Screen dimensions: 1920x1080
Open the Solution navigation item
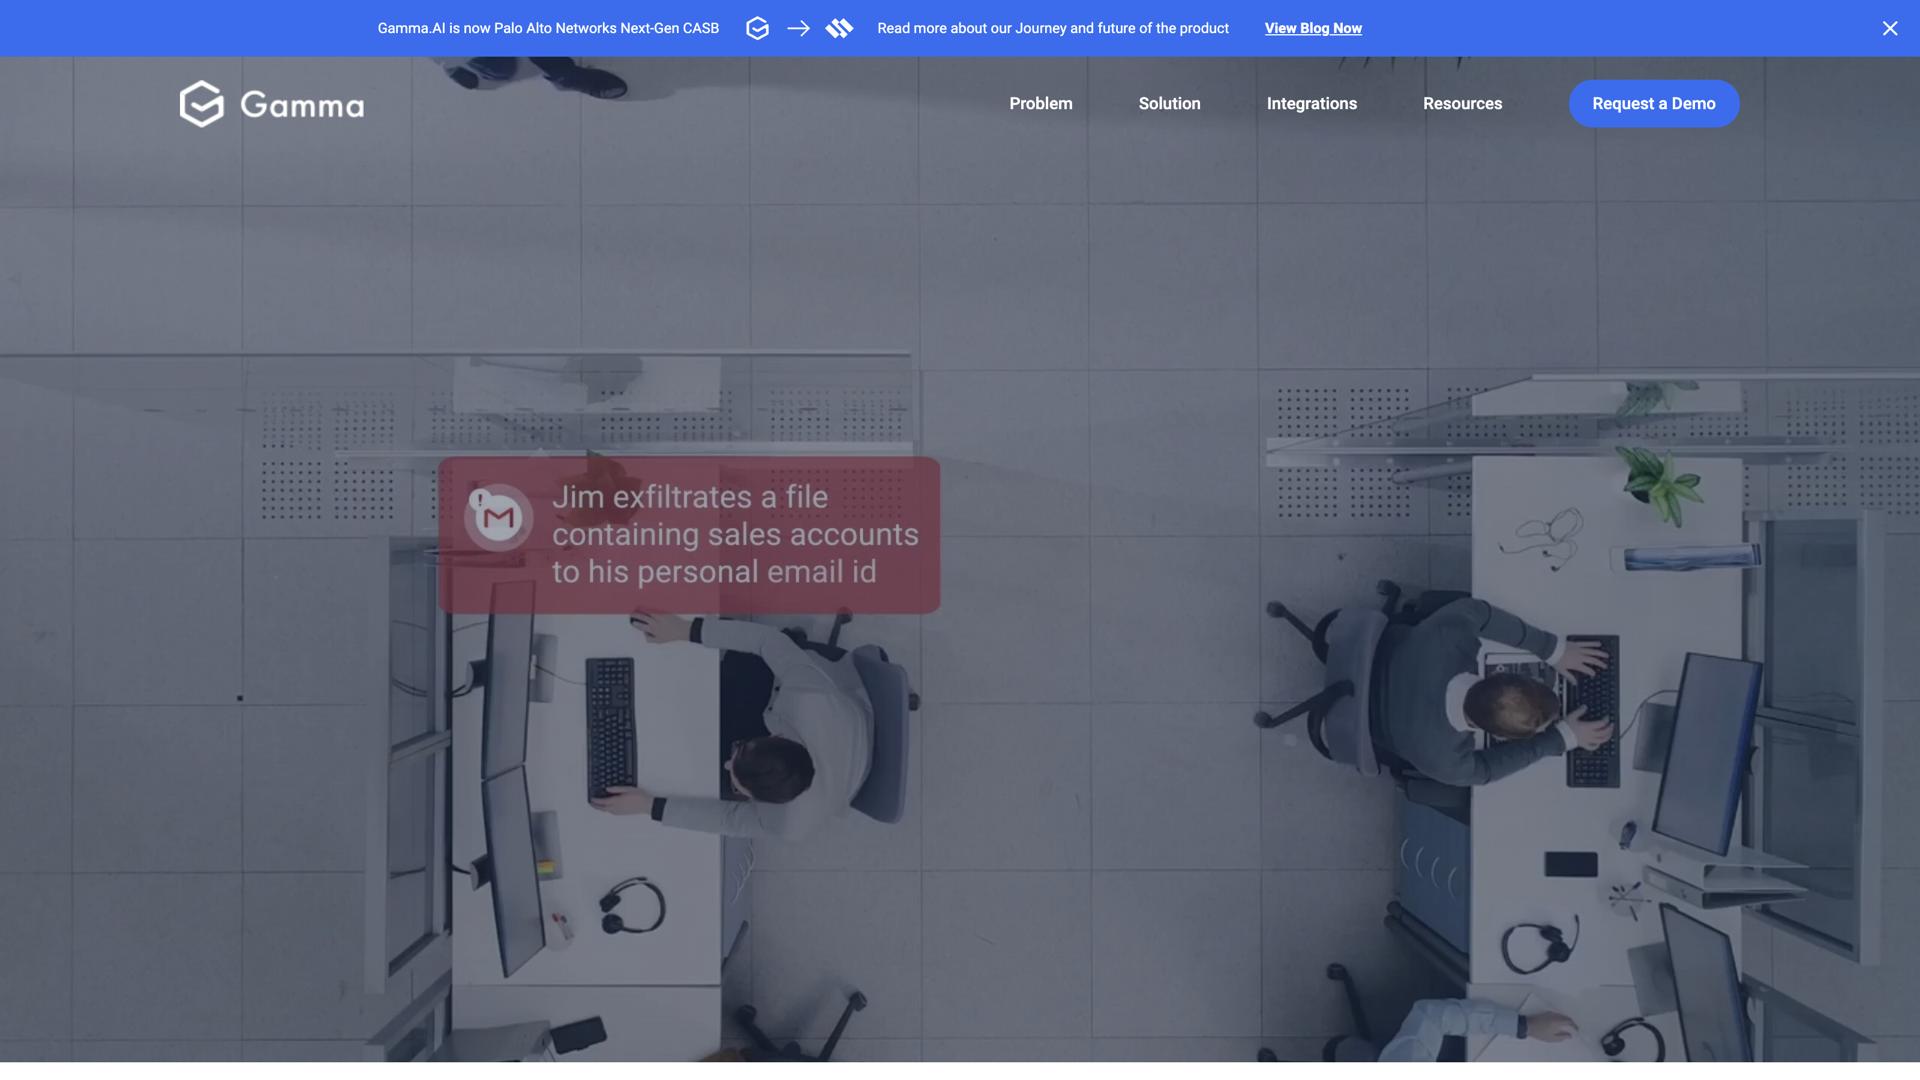click(1169, 103)
